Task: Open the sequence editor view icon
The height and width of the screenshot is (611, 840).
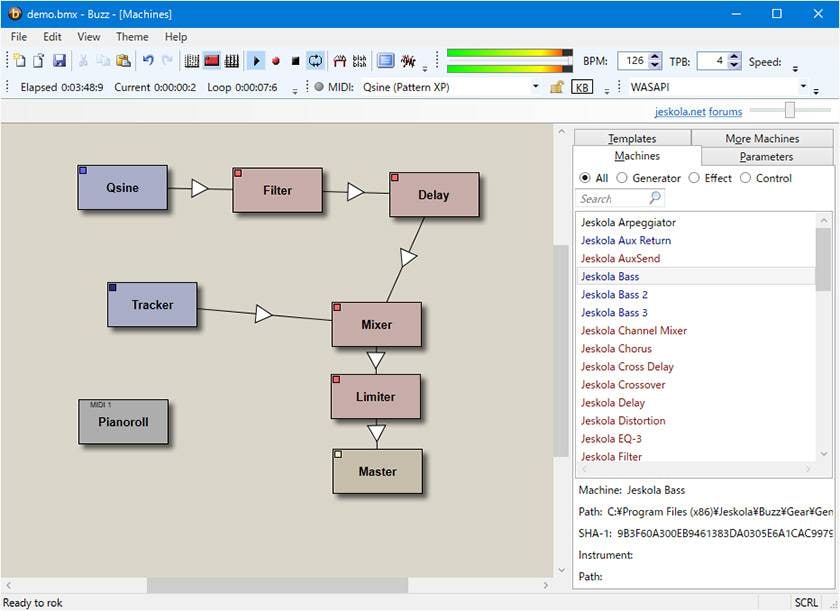Action: (231, 61)
